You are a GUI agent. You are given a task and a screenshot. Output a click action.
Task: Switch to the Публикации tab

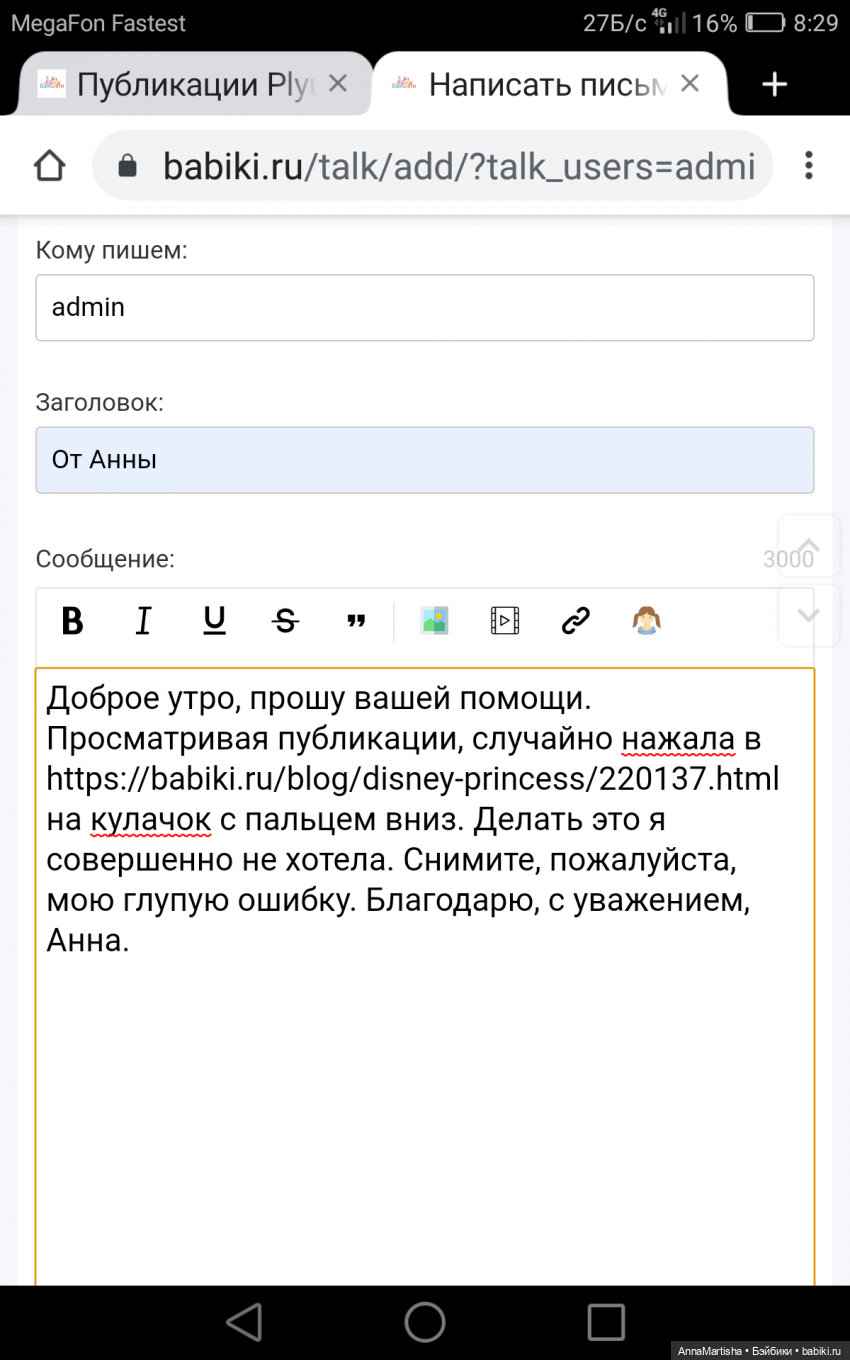(180, 85)
